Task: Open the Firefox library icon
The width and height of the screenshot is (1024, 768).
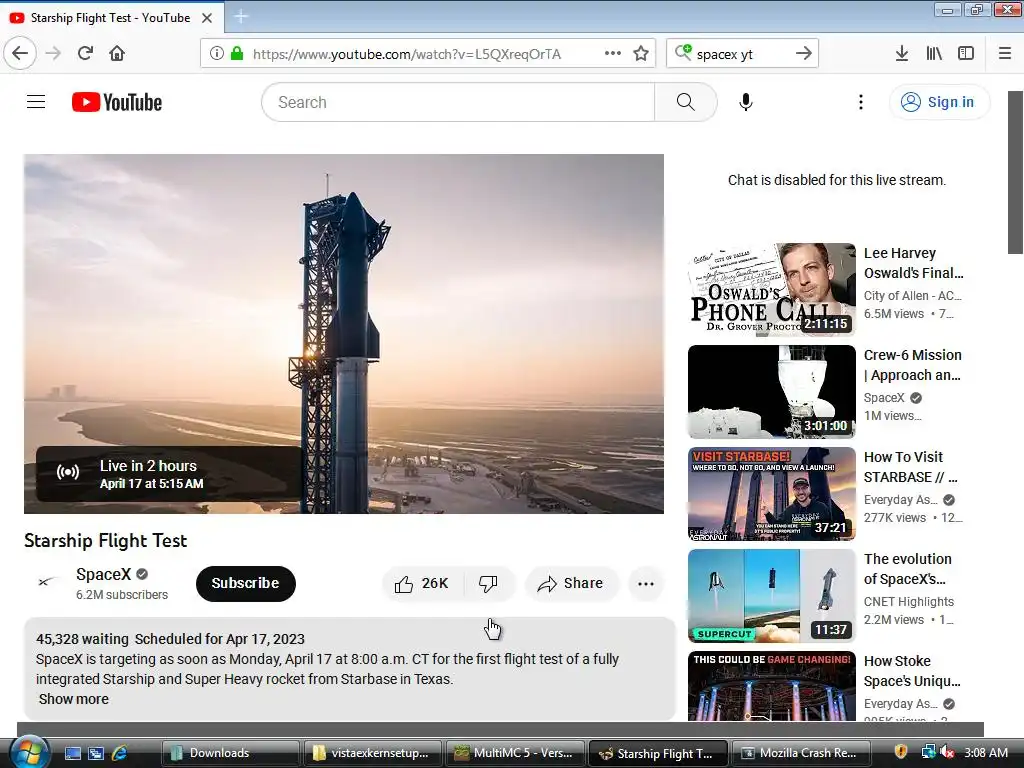Action: pos(934,53)
